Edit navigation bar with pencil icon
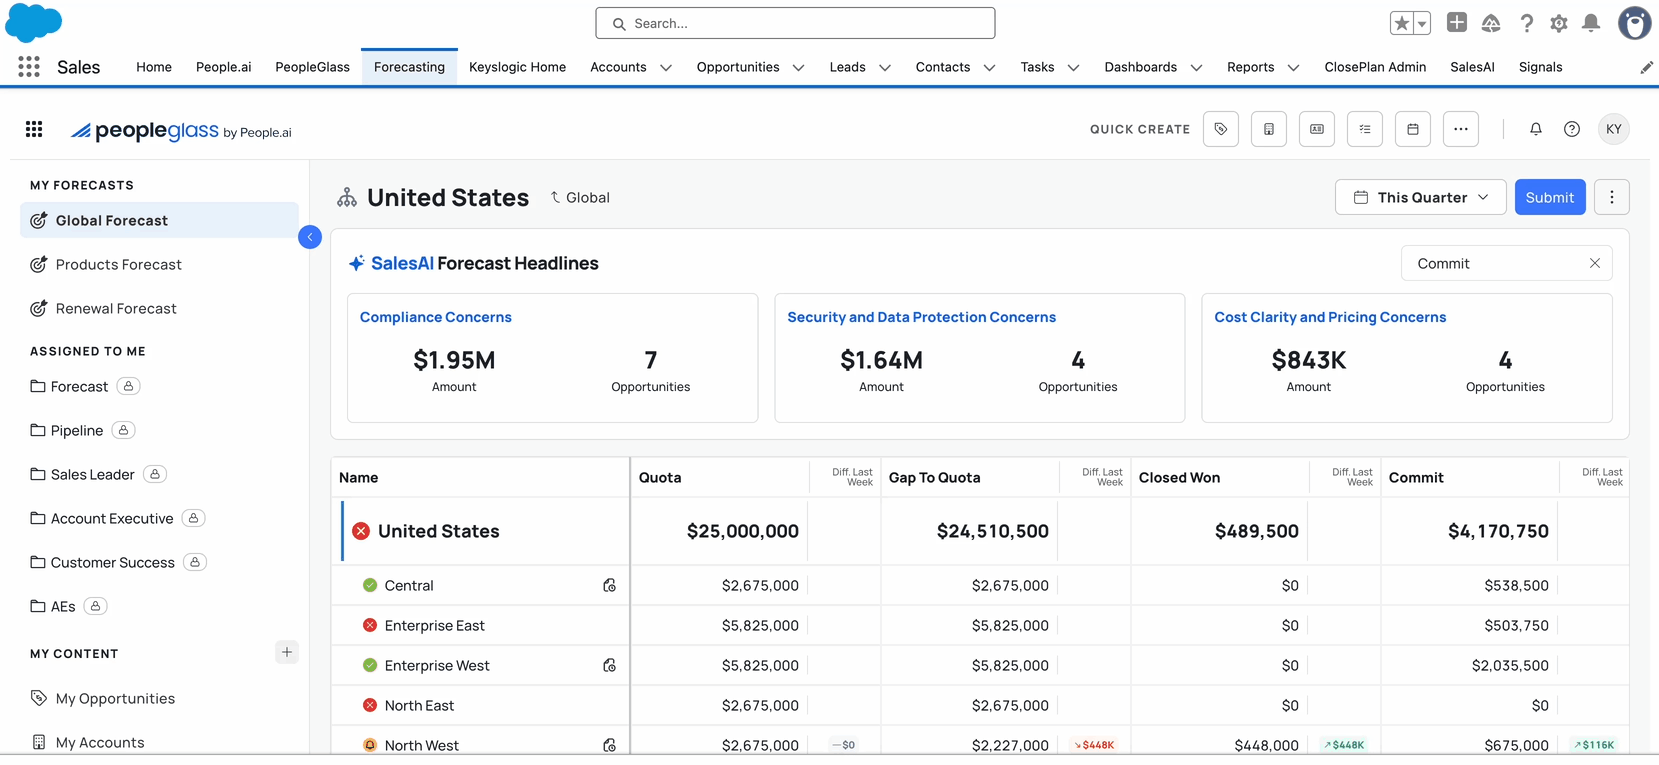 point(1646,67)
